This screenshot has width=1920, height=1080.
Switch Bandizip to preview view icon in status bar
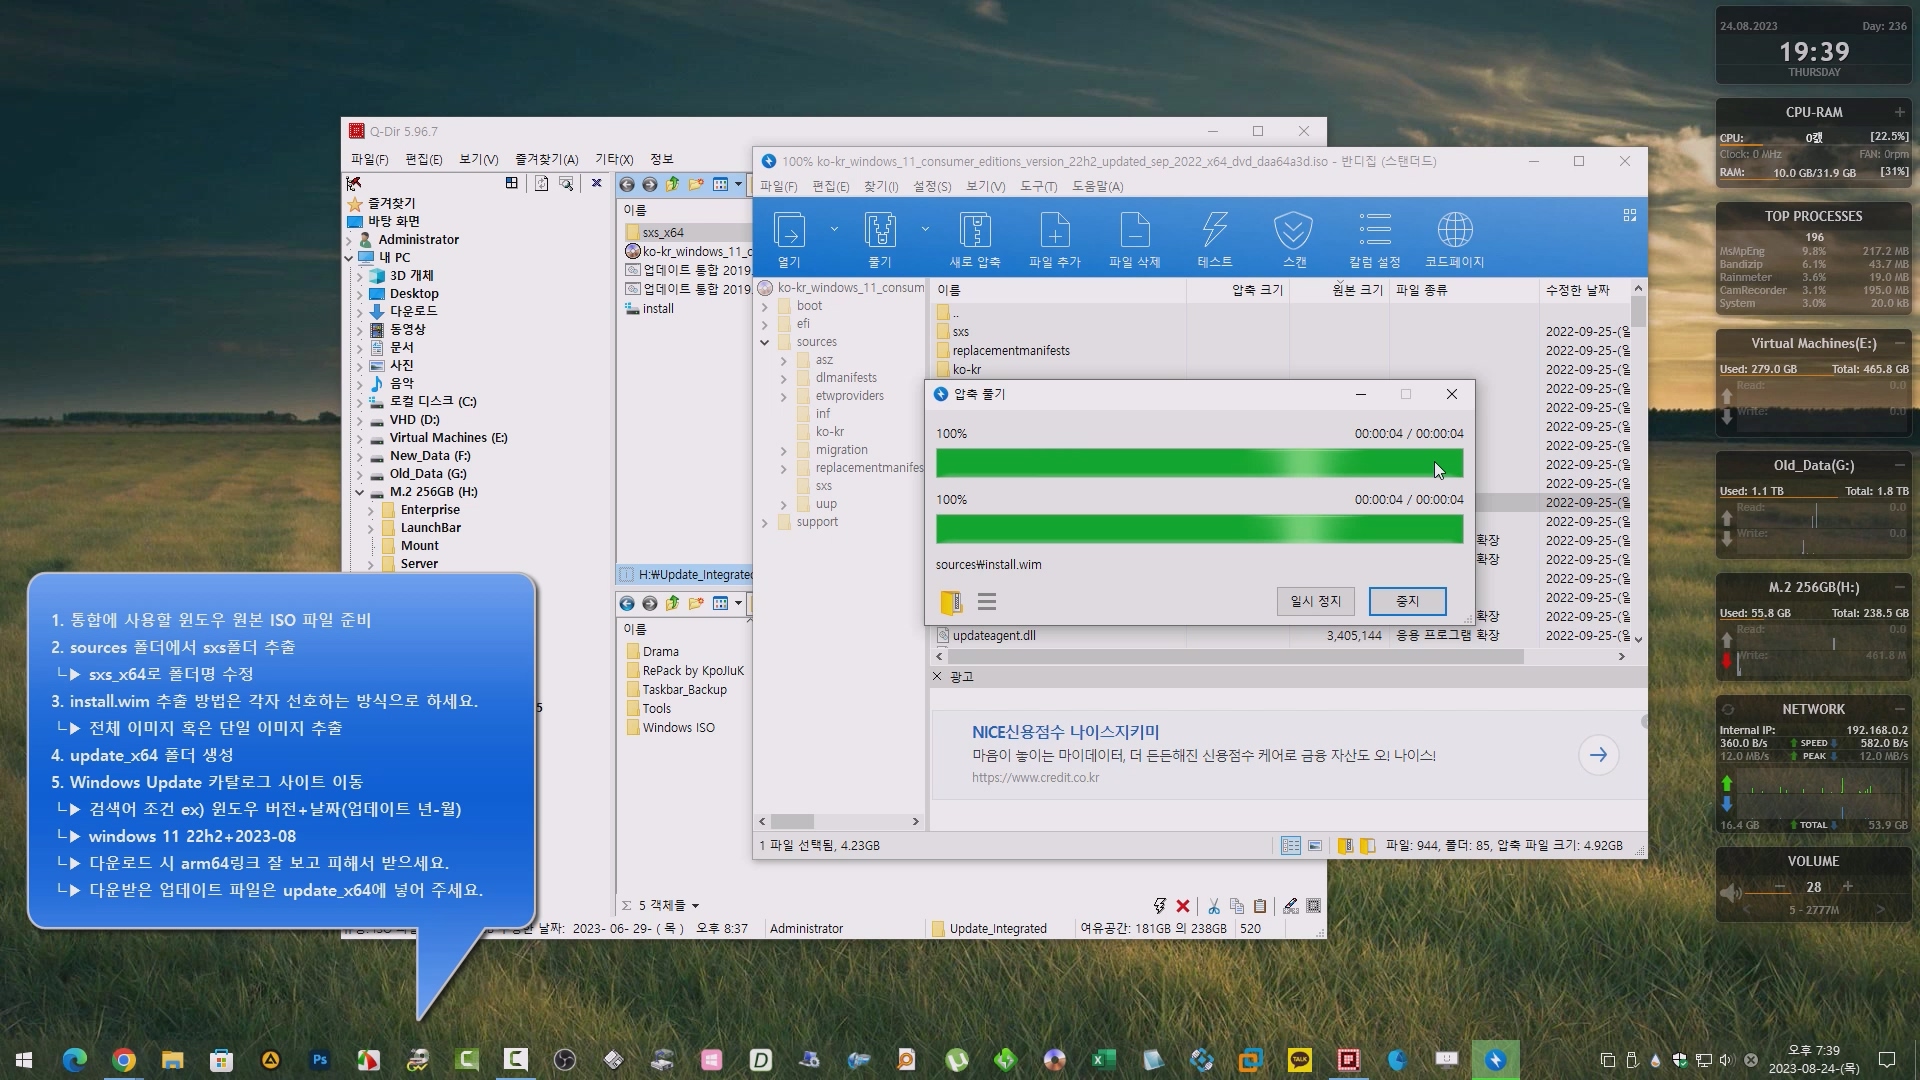click(x=1315, y=846)
